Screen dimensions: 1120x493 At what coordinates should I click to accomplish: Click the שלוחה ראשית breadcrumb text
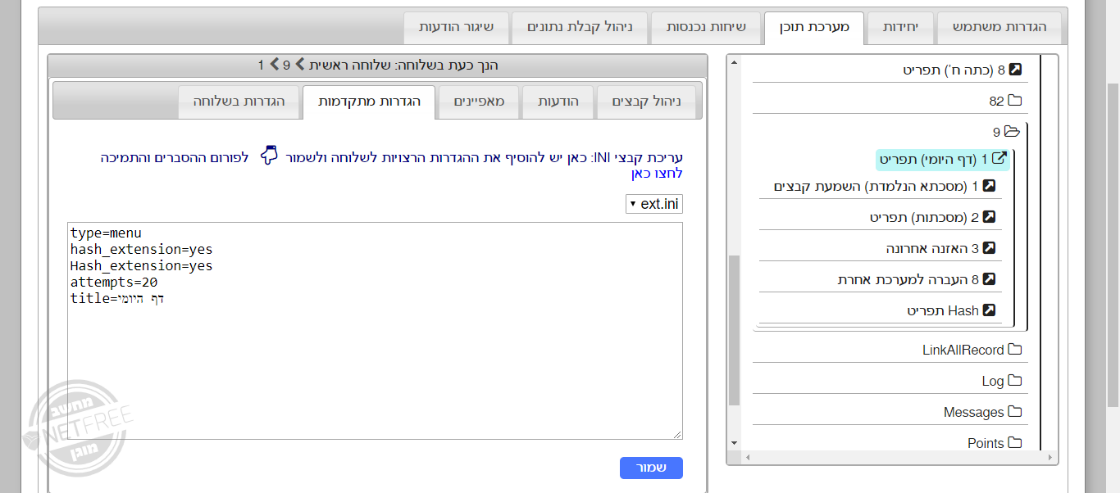click(349, 65)
